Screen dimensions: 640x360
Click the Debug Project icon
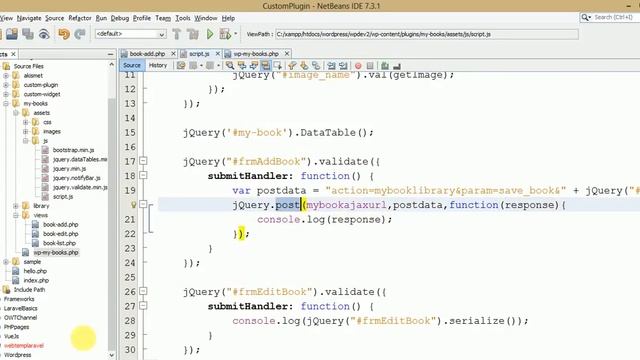pyautogui.click(x=224, y=34)
